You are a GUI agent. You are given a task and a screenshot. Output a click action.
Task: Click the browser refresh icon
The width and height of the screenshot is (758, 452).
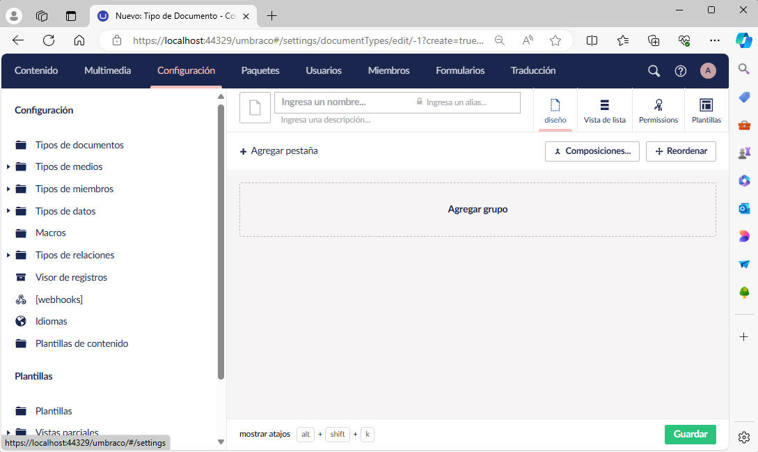(x=48, y=41)
